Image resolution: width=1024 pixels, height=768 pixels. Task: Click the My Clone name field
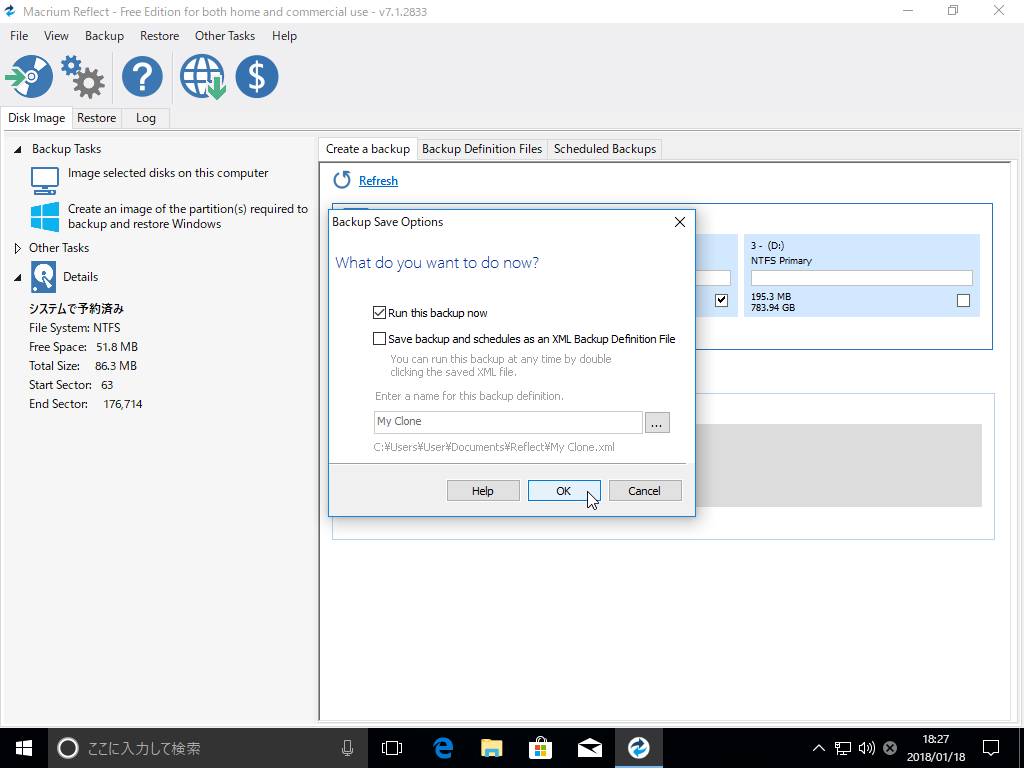point(508,422)
